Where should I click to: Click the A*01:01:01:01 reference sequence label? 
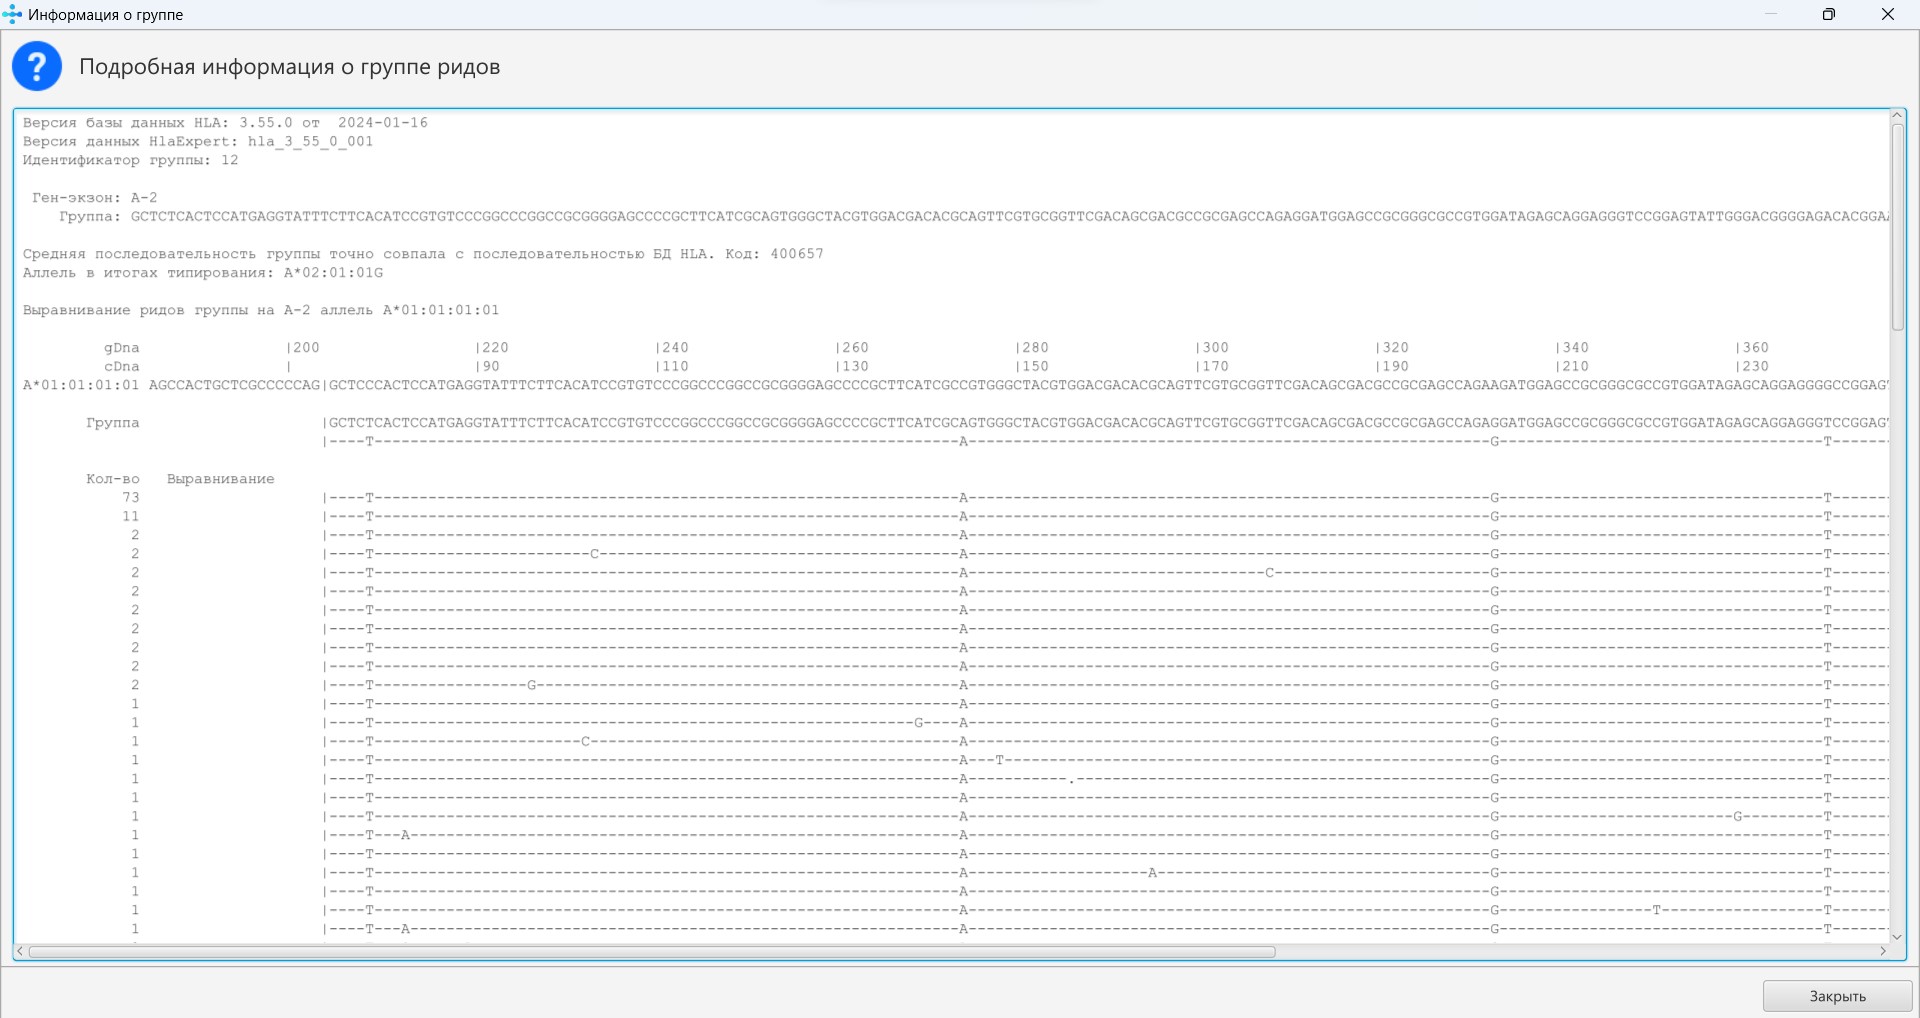81,385
